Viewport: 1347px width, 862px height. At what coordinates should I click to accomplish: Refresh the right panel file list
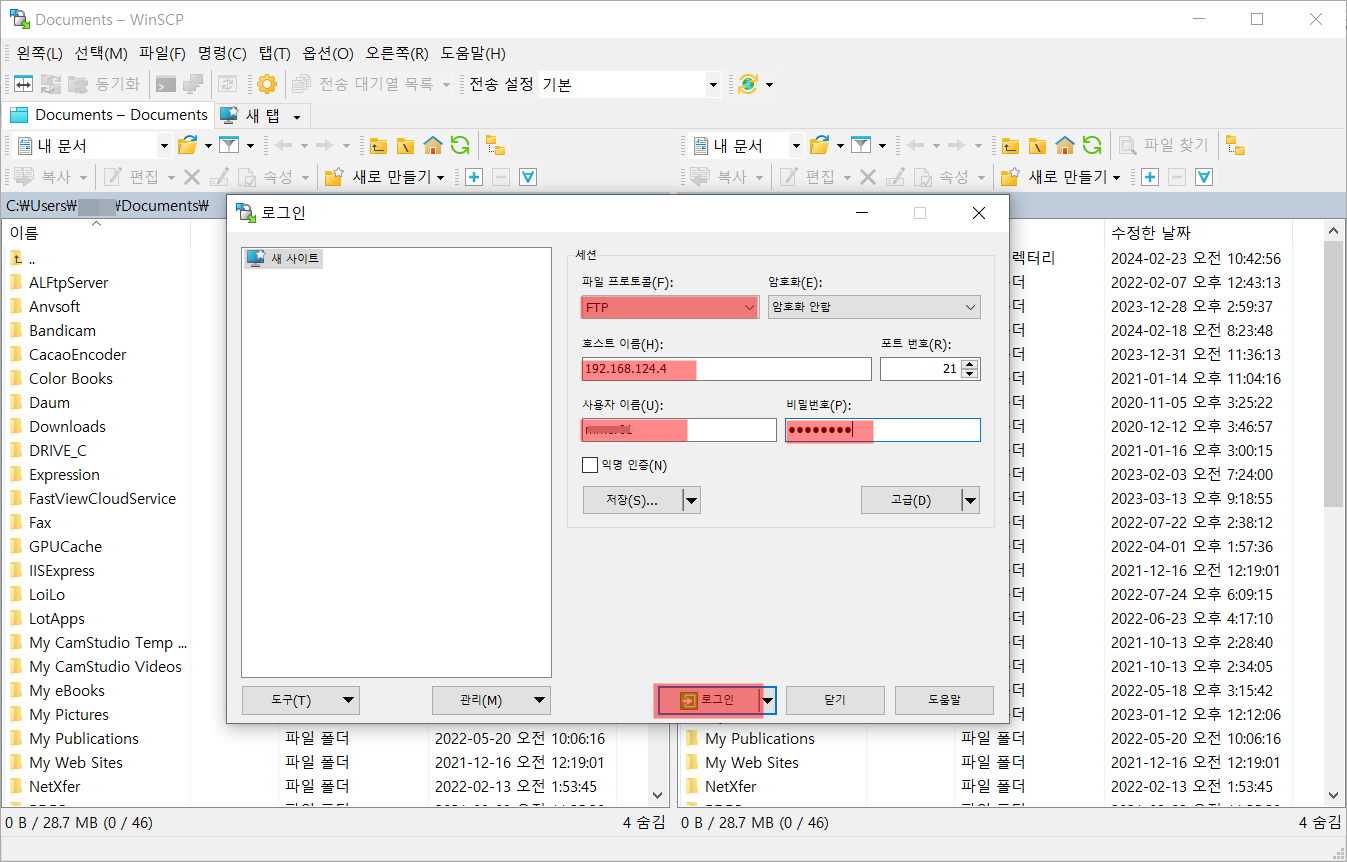point(1092,146)
